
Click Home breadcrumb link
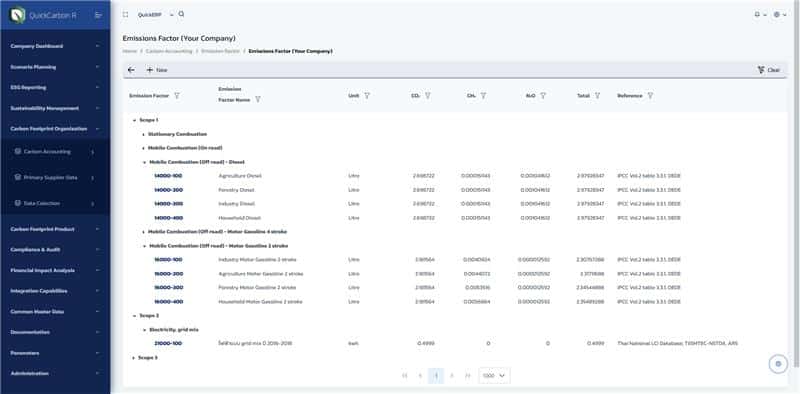(x=129, y=52)
